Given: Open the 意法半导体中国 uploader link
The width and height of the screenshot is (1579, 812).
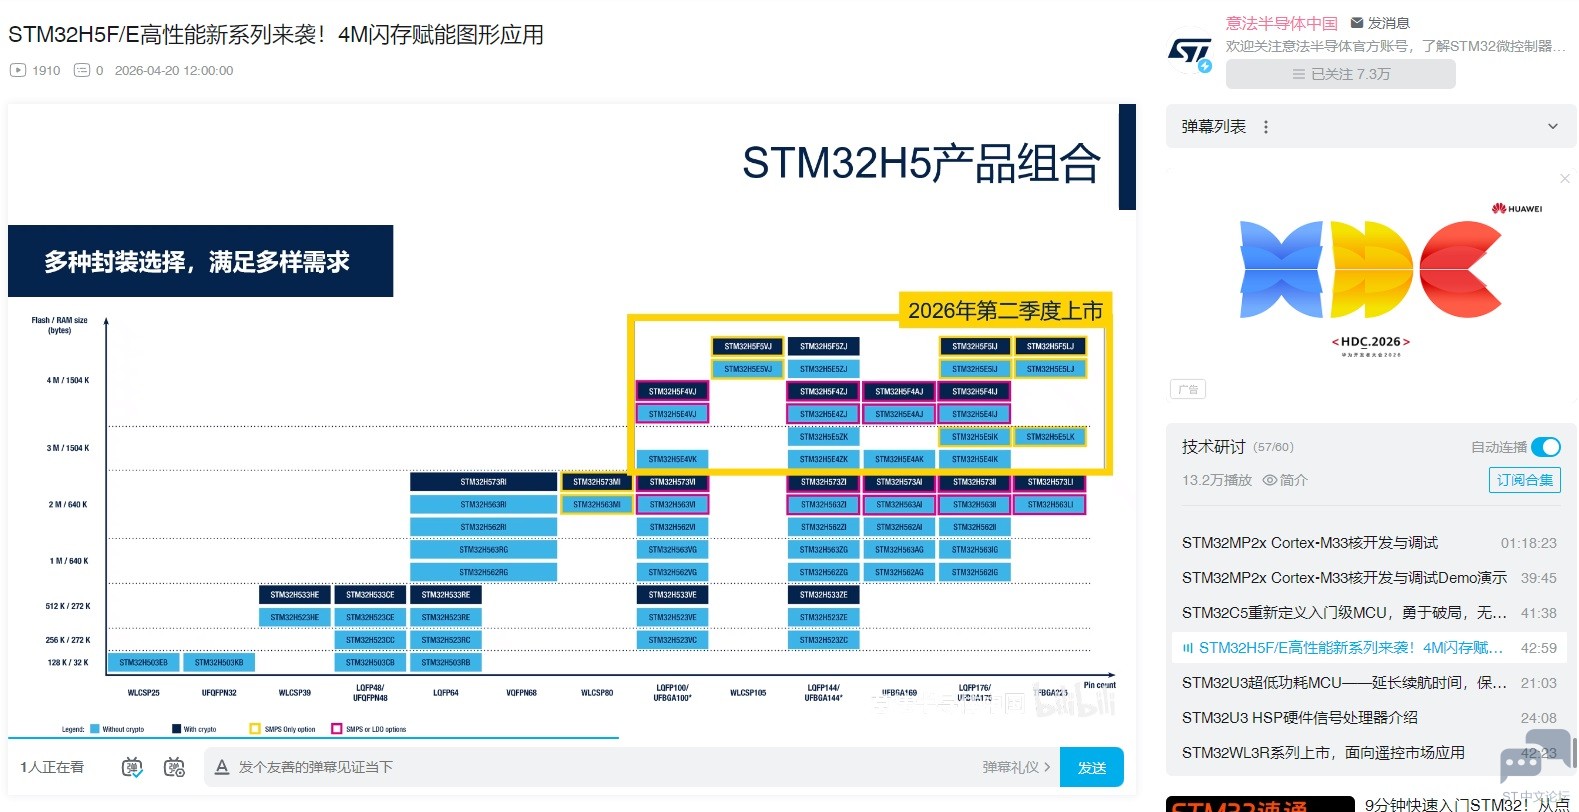Looking at the screenshot, I should click(x=1282, y=23).
